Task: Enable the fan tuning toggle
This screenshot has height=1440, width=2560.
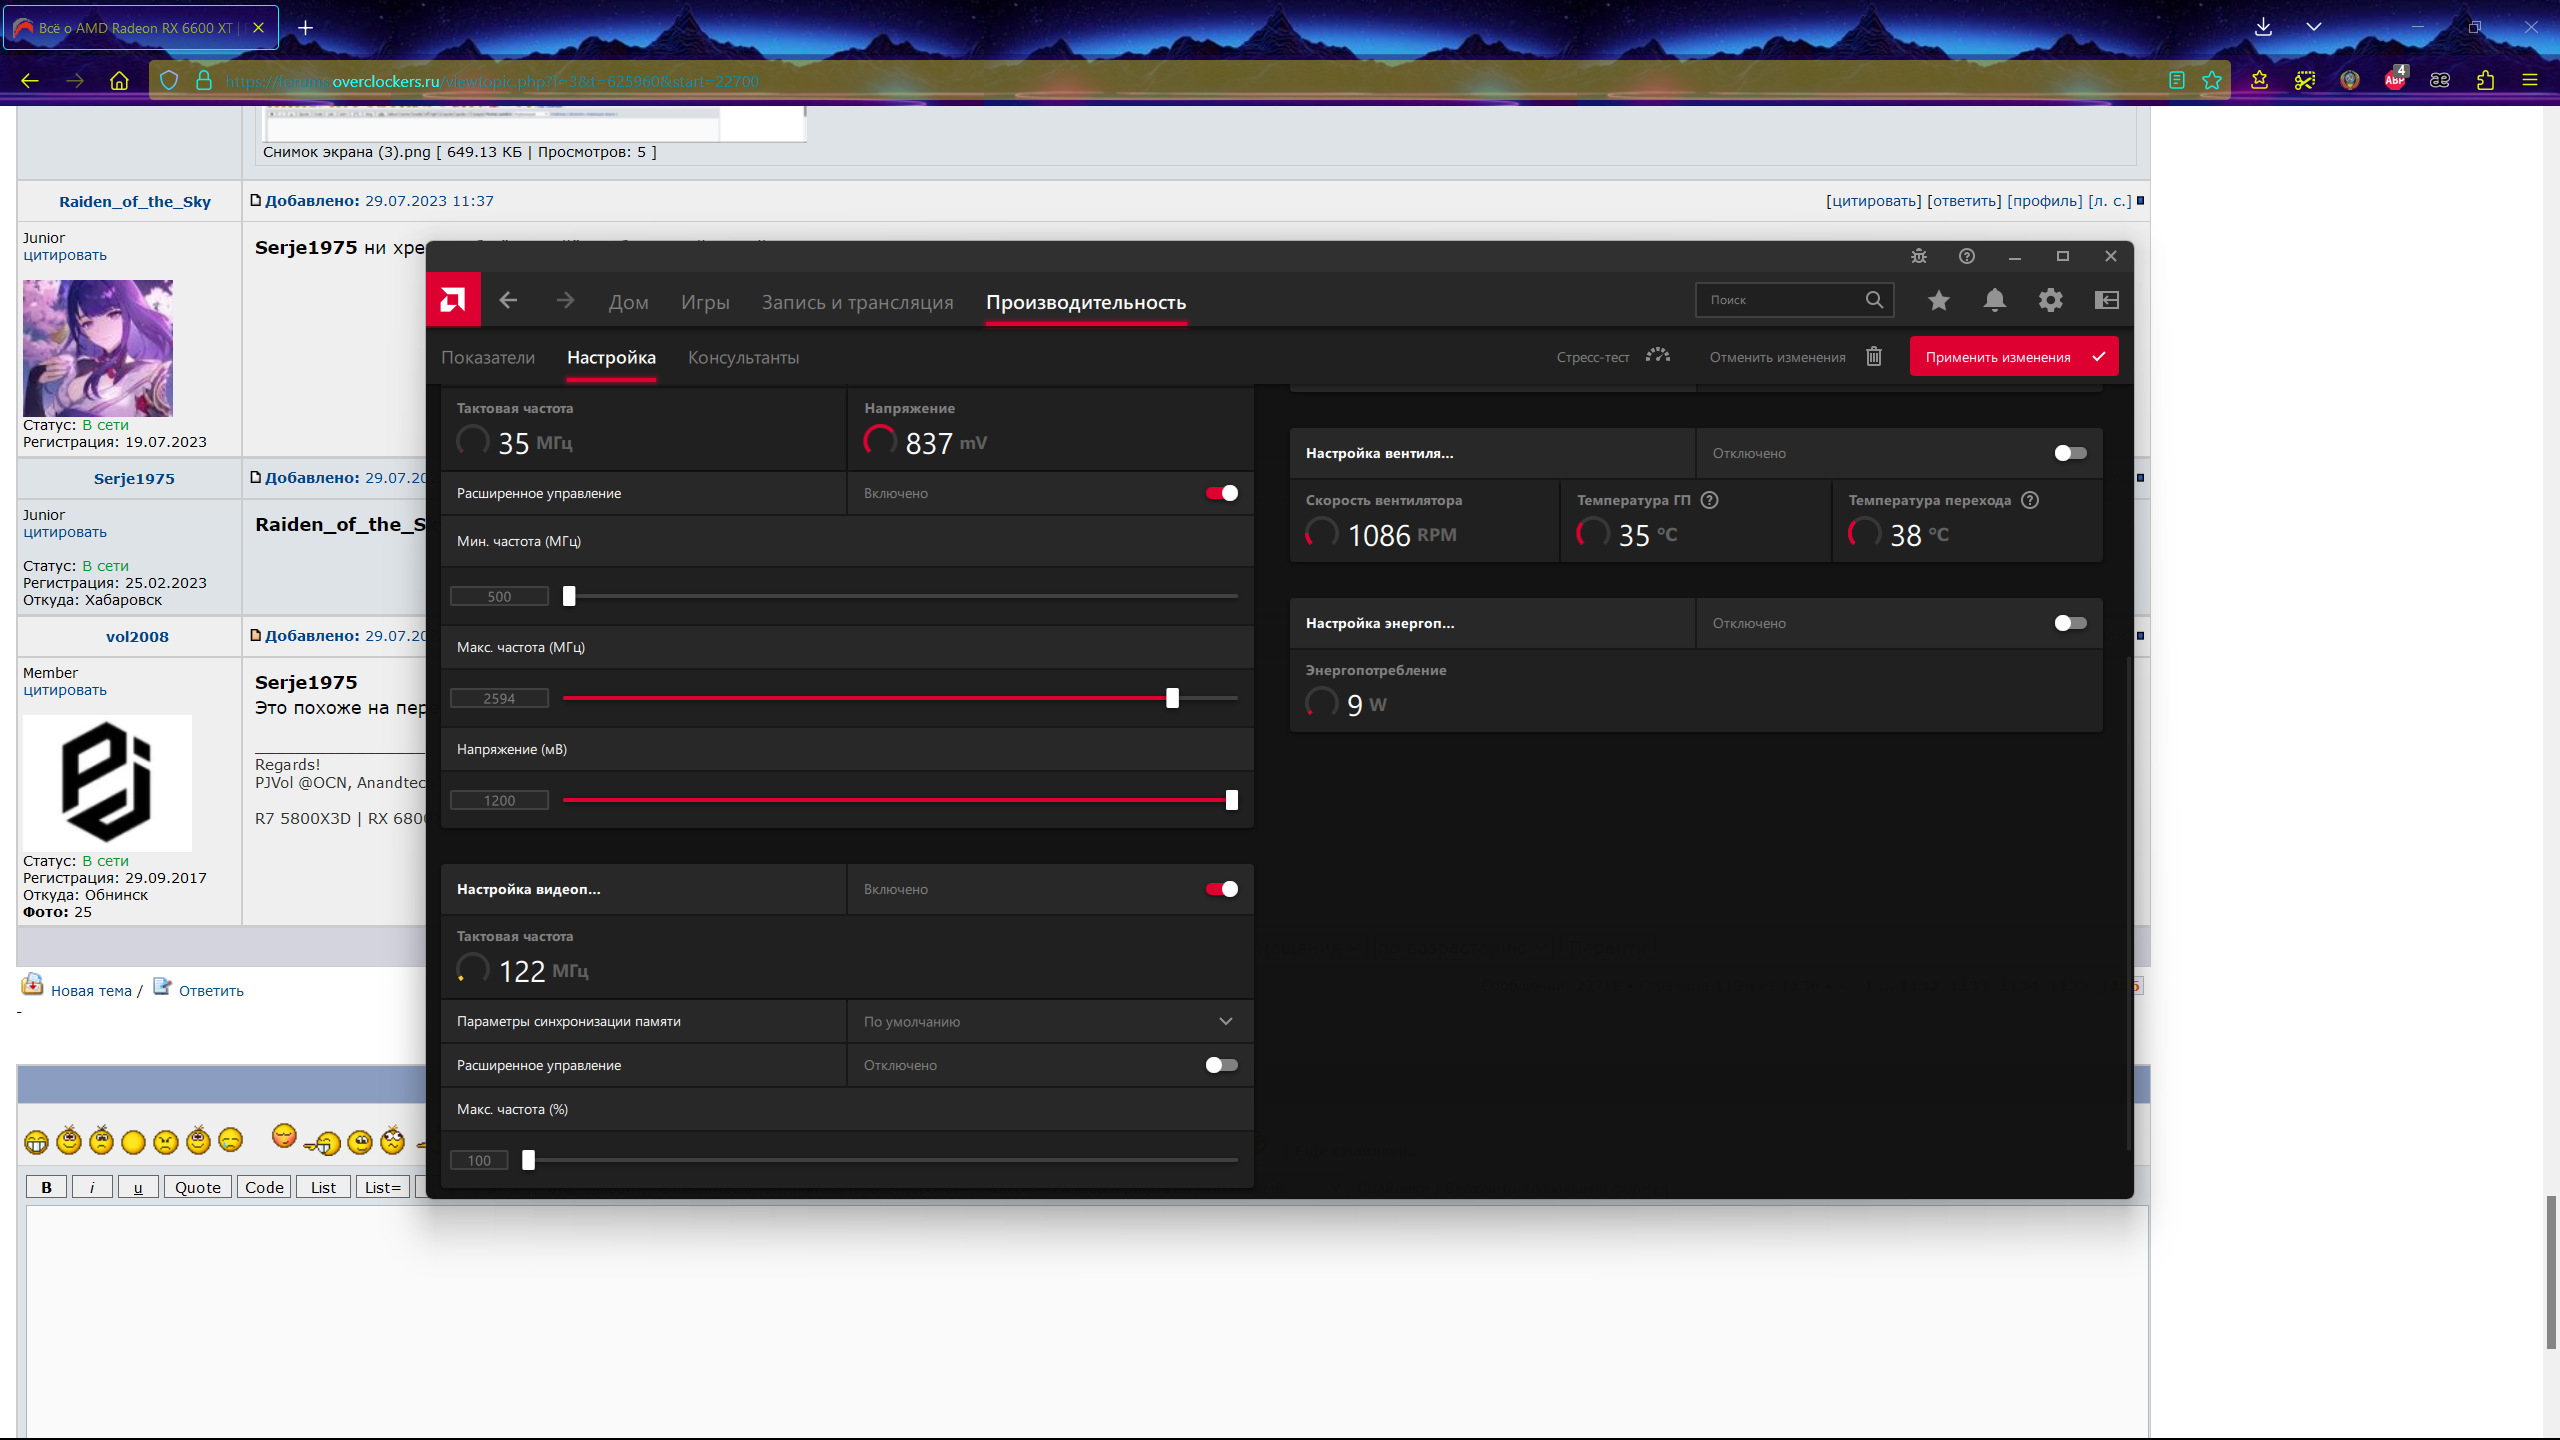Action: point(2069,453)
